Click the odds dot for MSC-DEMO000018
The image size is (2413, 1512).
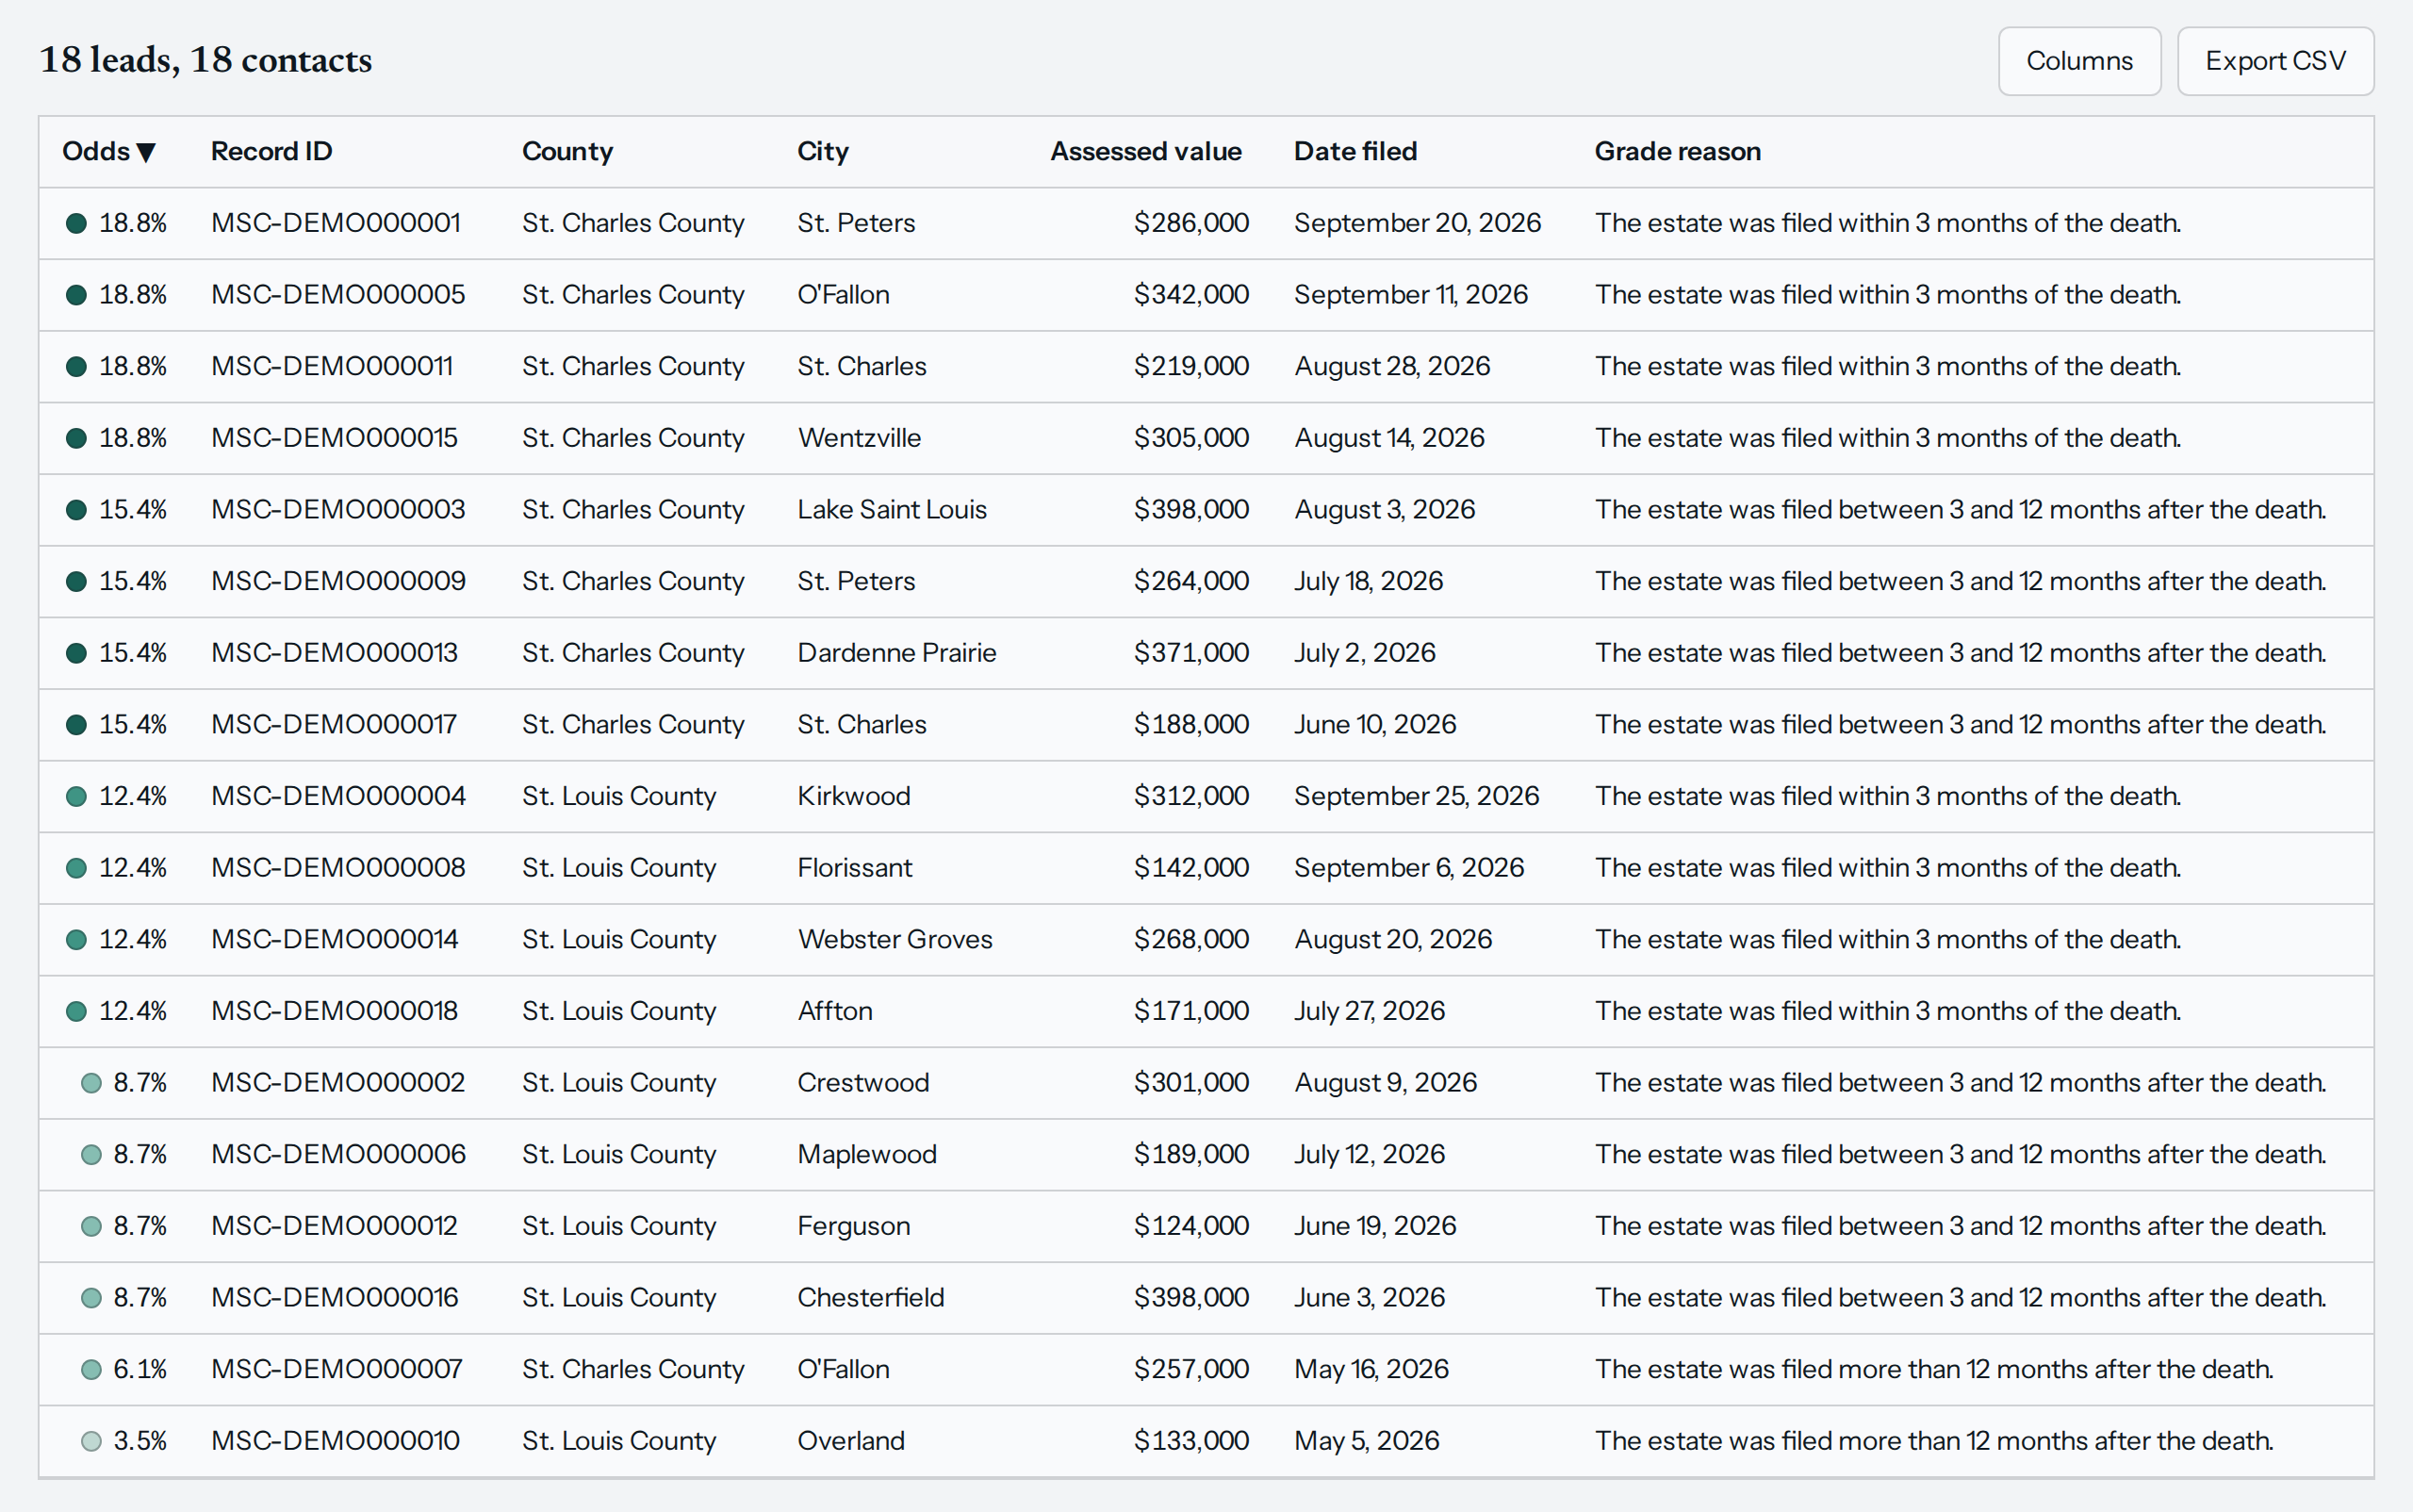point(76,1012)
